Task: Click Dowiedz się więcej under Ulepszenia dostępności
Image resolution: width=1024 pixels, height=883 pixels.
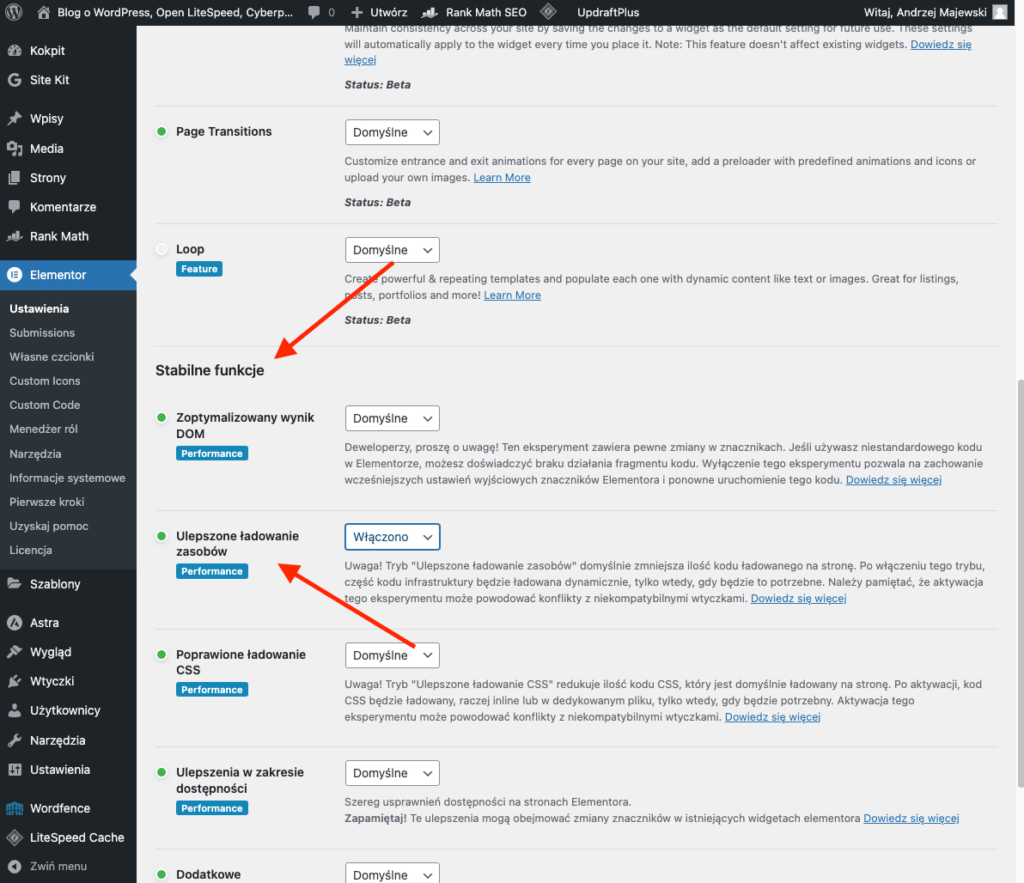Action: (911, 818)
